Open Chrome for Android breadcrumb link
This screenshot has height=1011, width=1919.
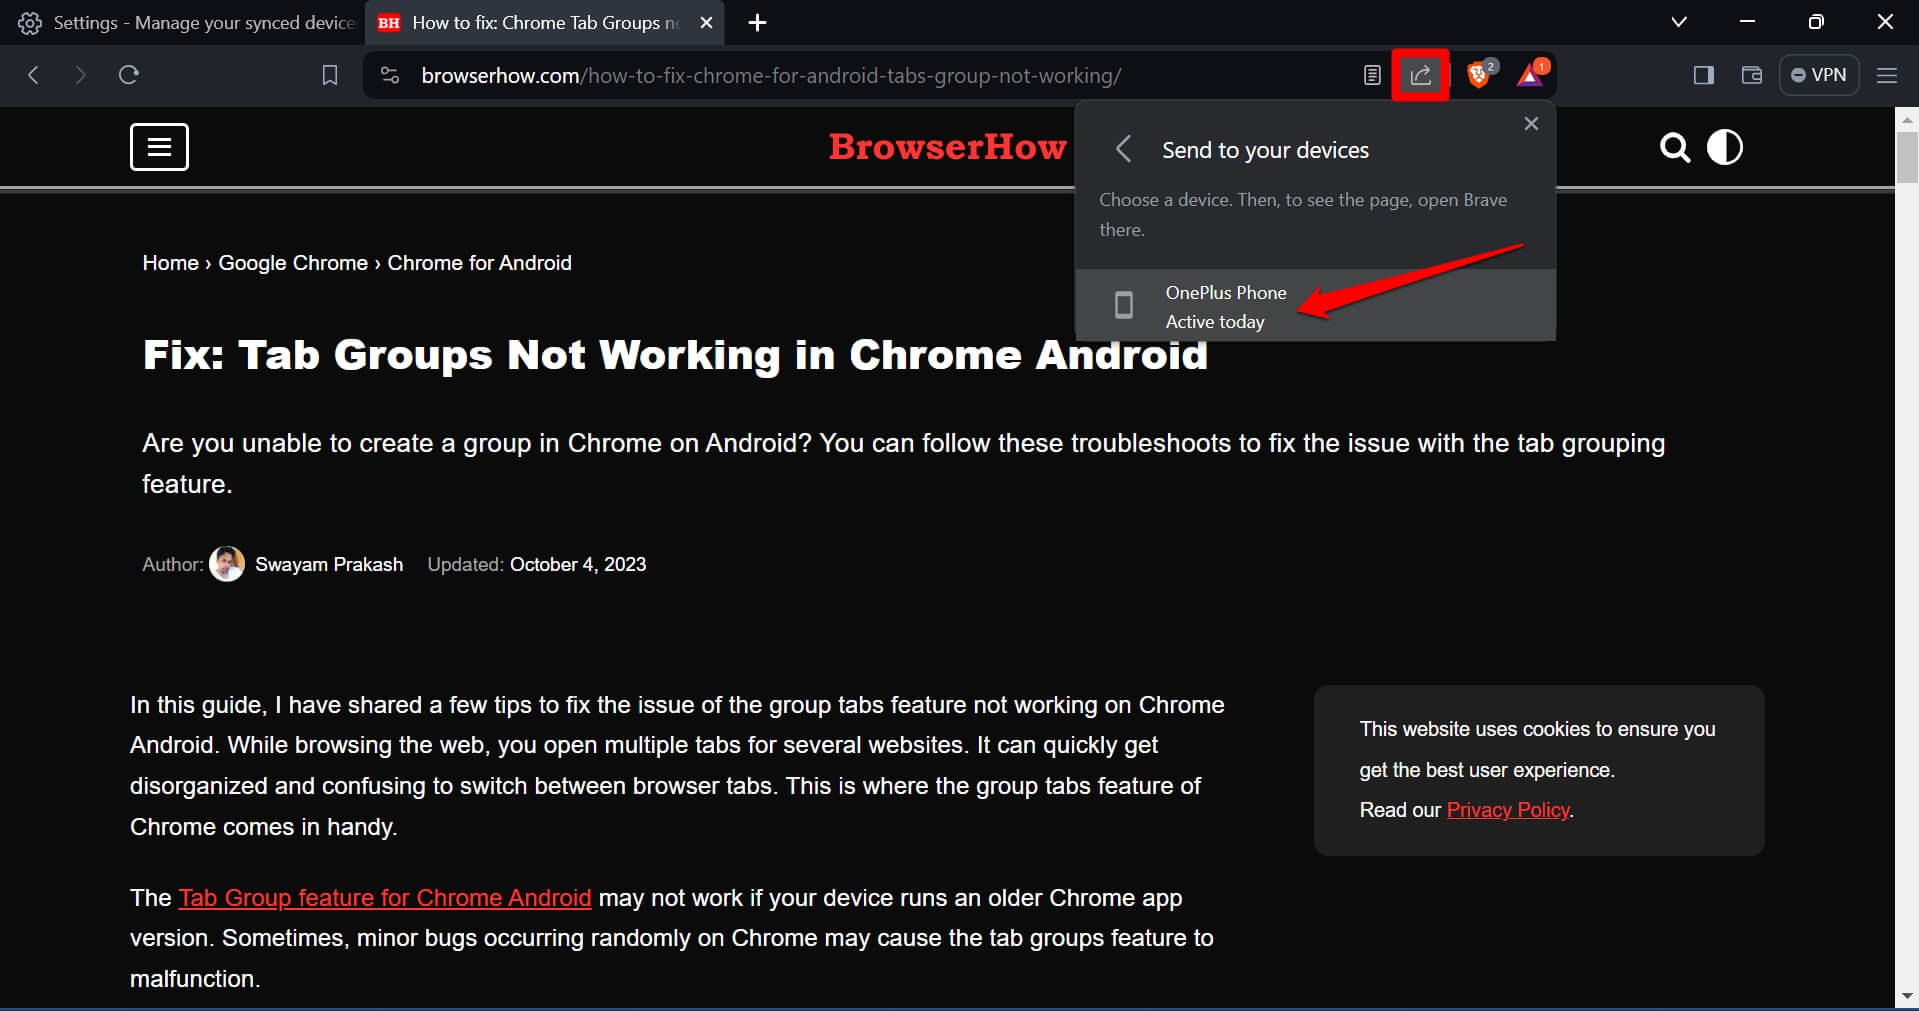click(479, 263)
